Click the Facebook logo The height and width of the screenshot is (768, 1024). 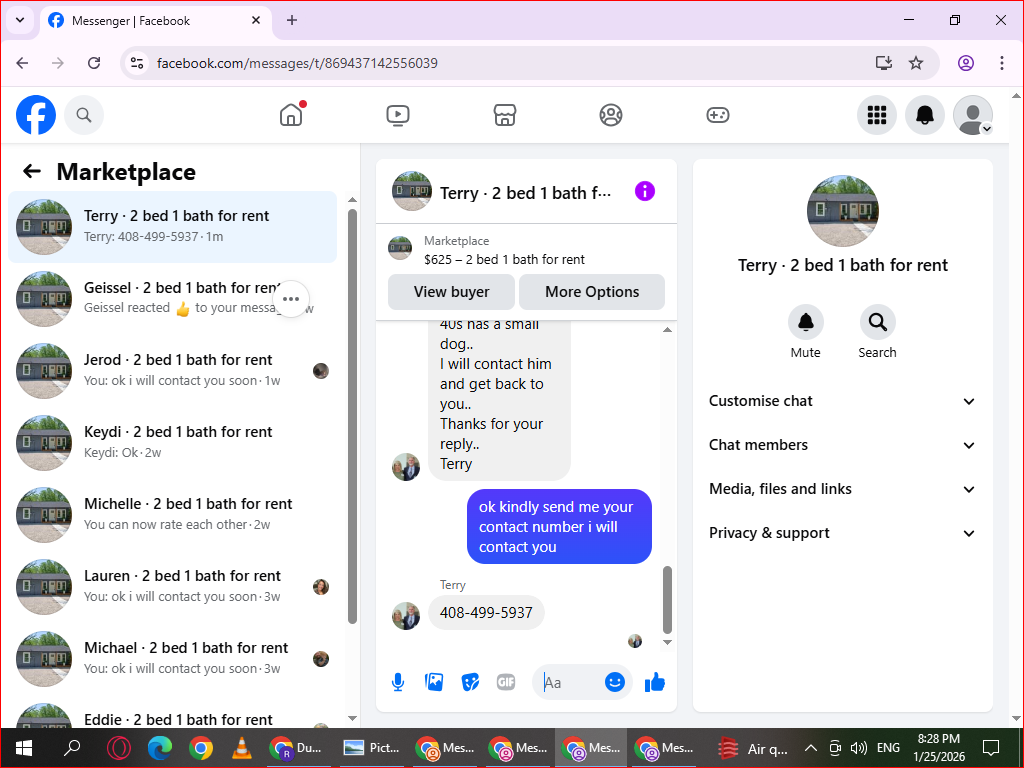tap(36, 115)
